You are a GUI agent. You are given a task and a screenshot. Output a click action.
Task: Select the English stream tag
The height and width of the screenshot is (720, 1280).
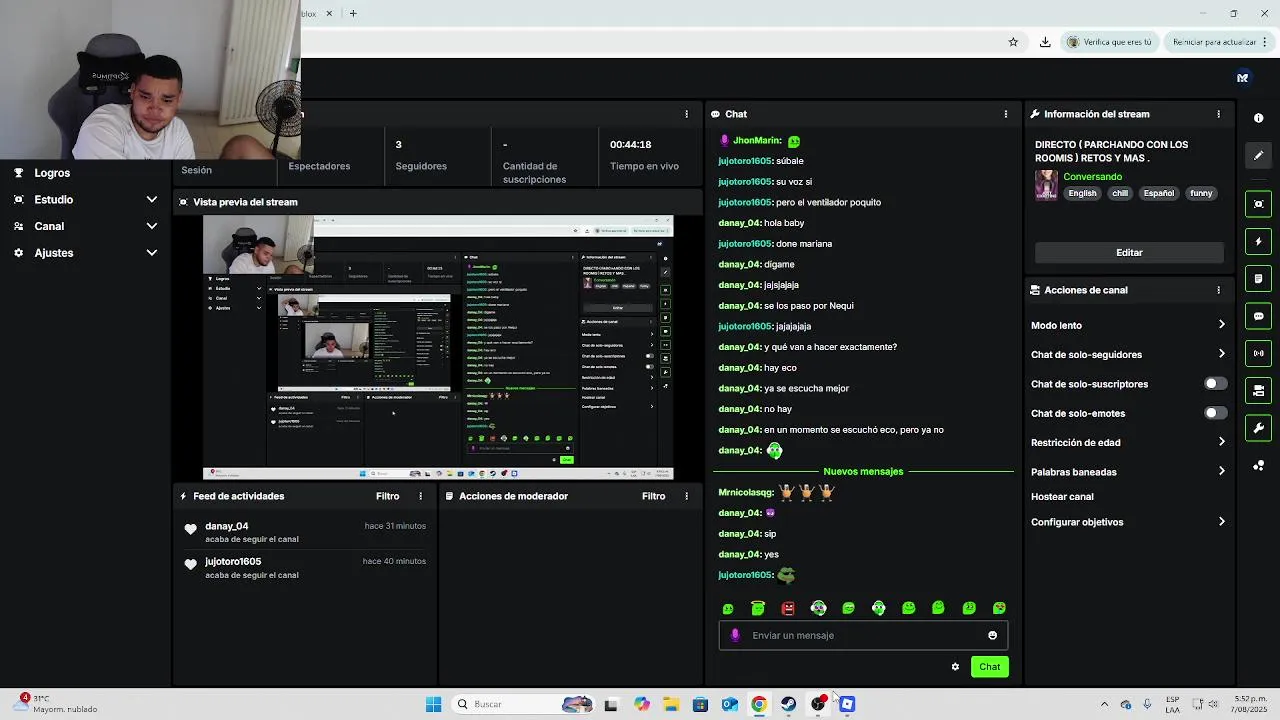point(1082,194)
